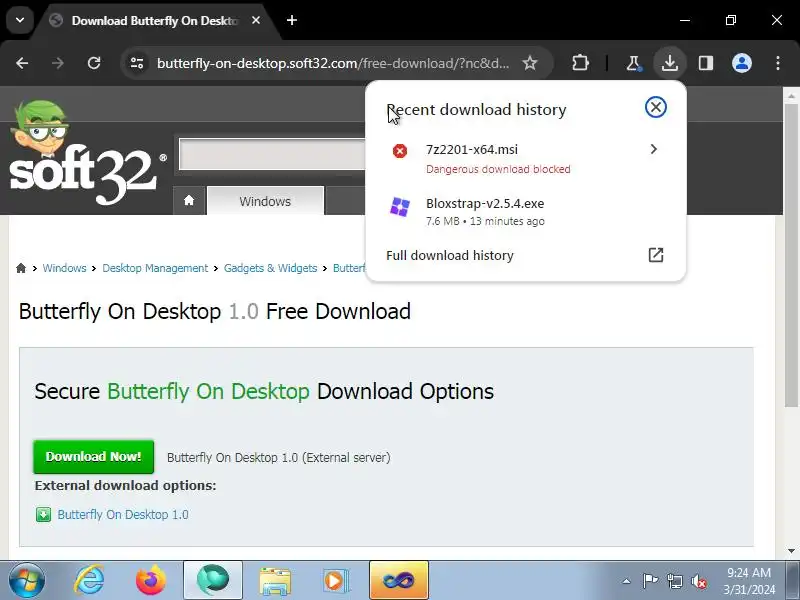Image resolution: width=800 pixels, height=600 pixels.
Task: Select the Windows navigation tab
Action: [x=265, y=201]
